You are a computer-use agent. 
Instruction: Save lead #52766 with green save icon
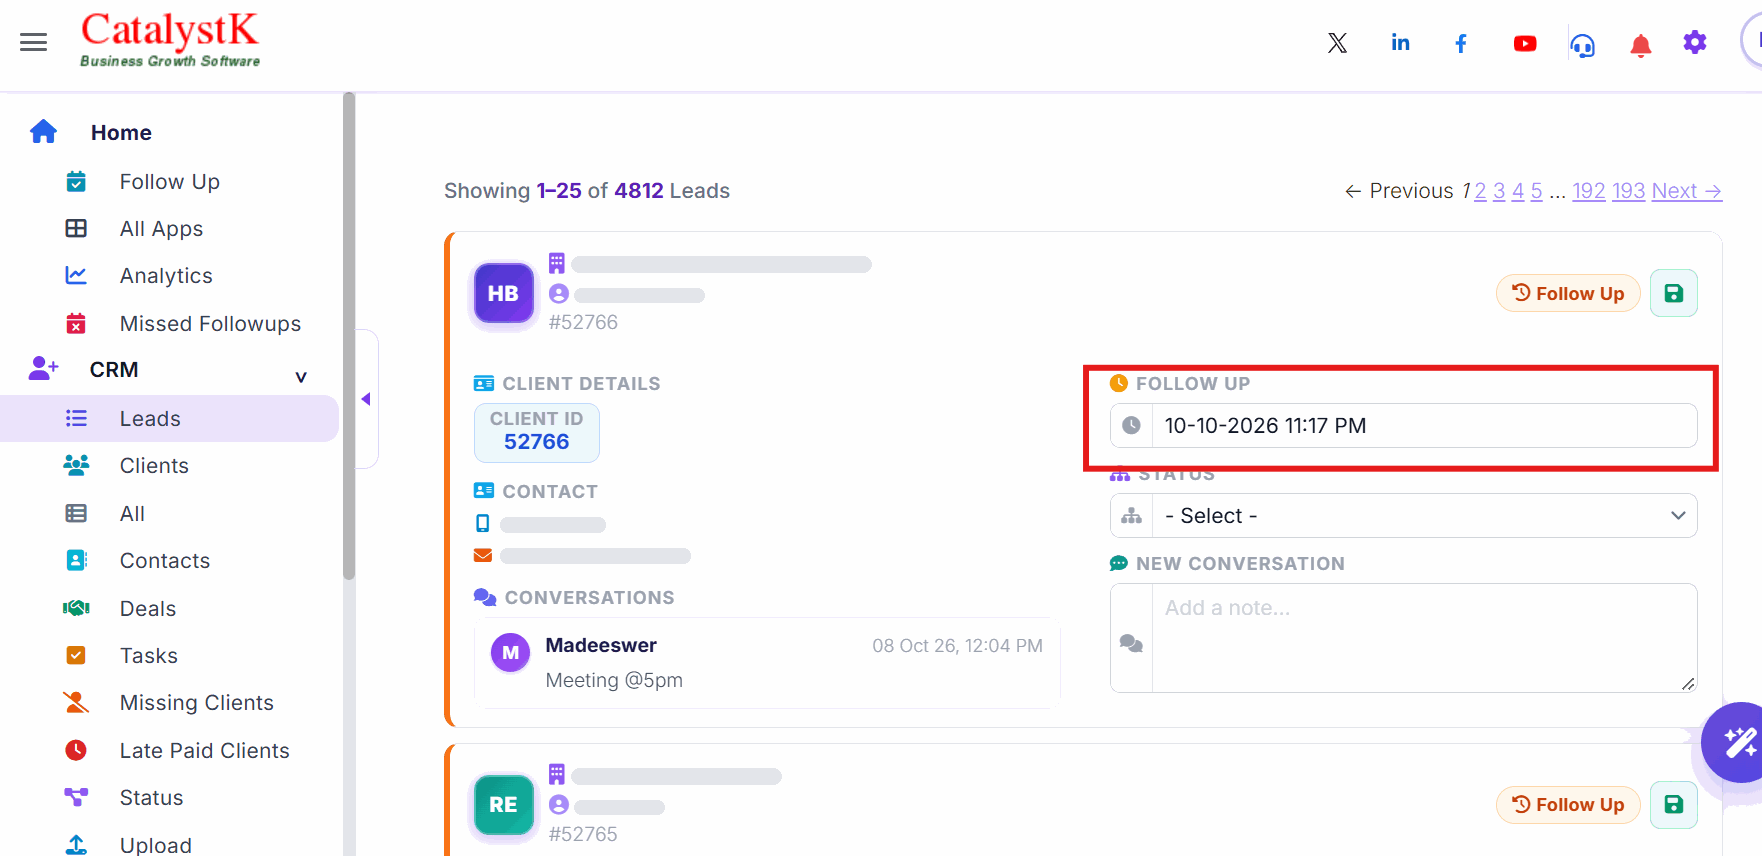pyautogui.click(x=1673, y=293)
